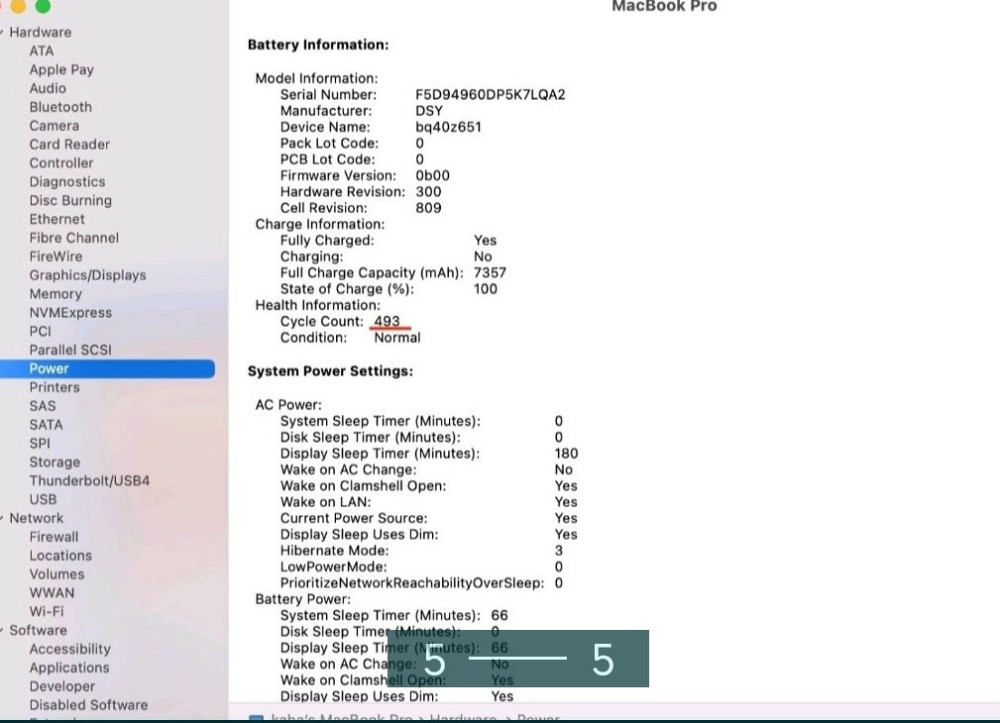Select Developer under Software

[62, 686]
